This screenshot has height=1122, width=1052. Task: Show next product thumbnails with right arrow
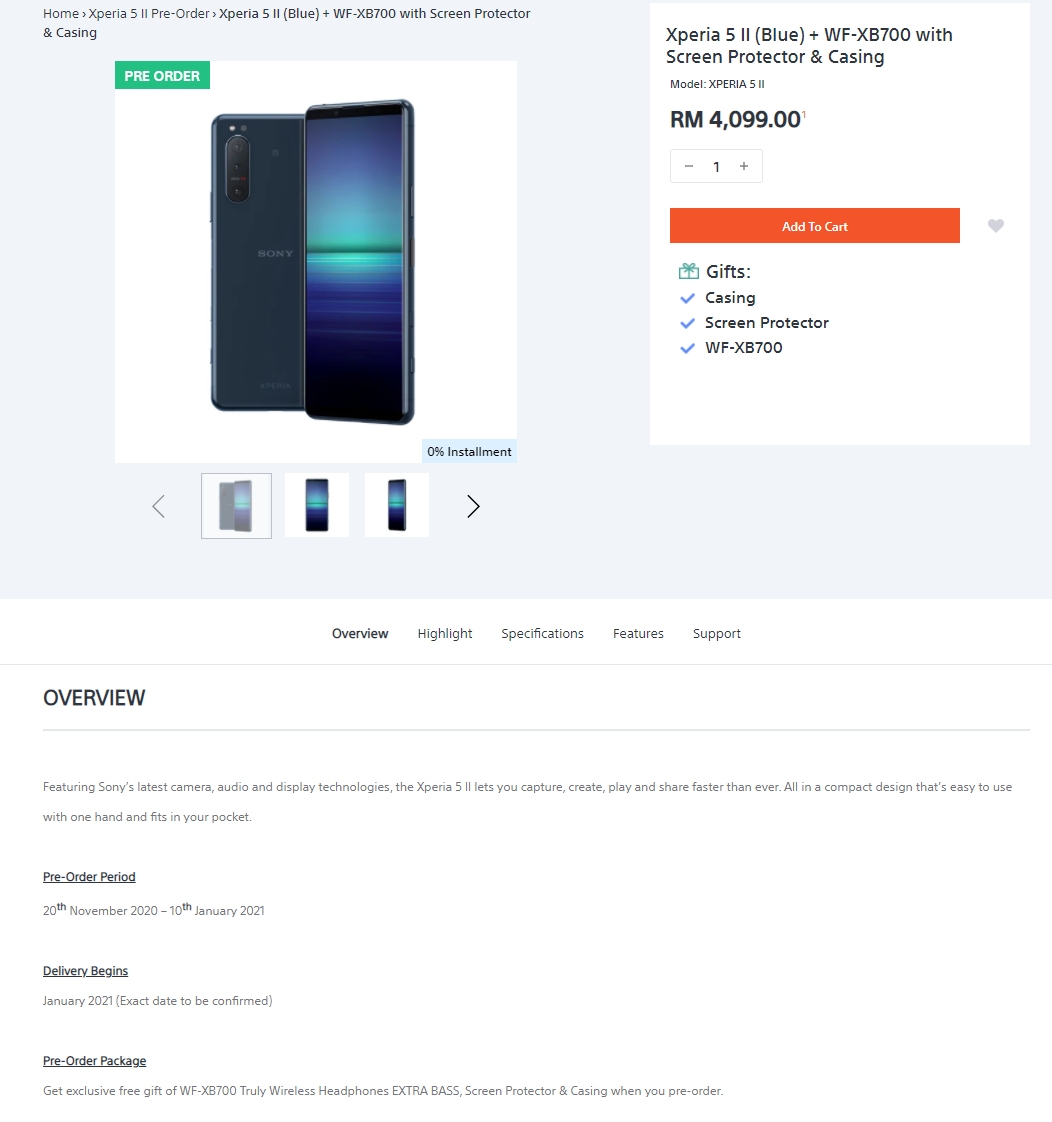pos(473,507)
